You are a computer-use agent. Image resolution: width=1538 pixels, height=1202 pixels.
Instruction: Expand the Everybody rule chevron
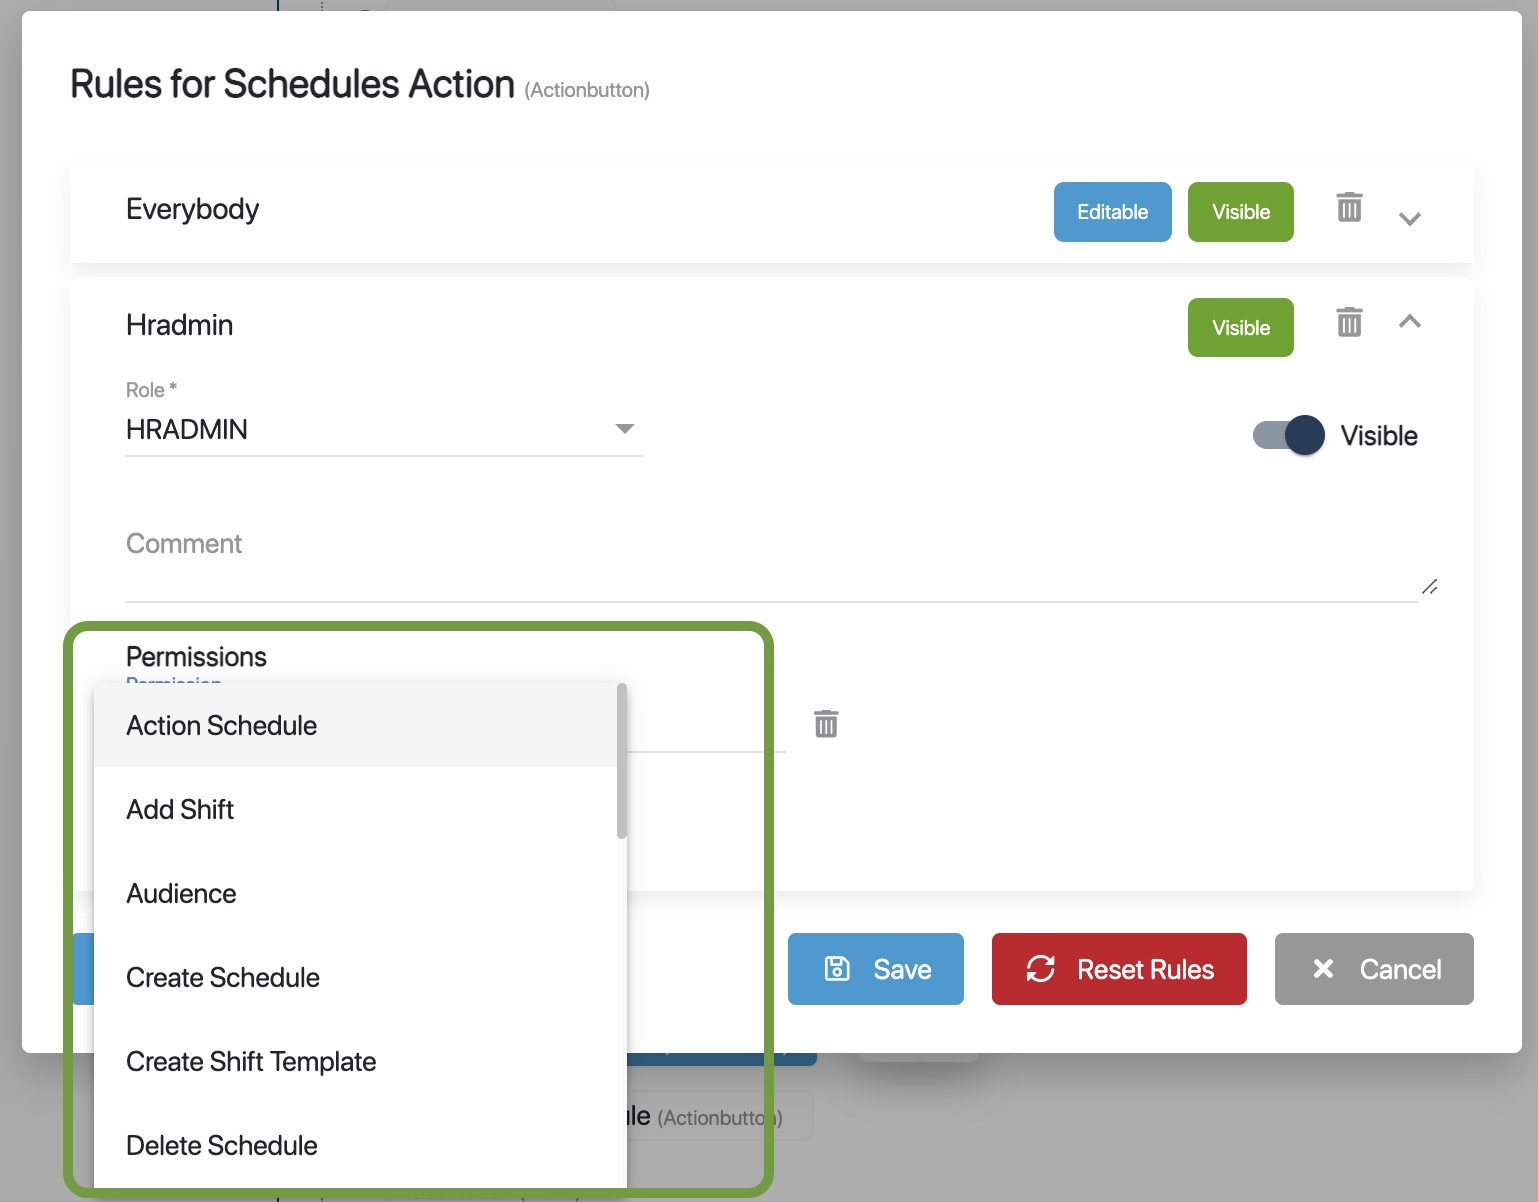pos(1410,219)
